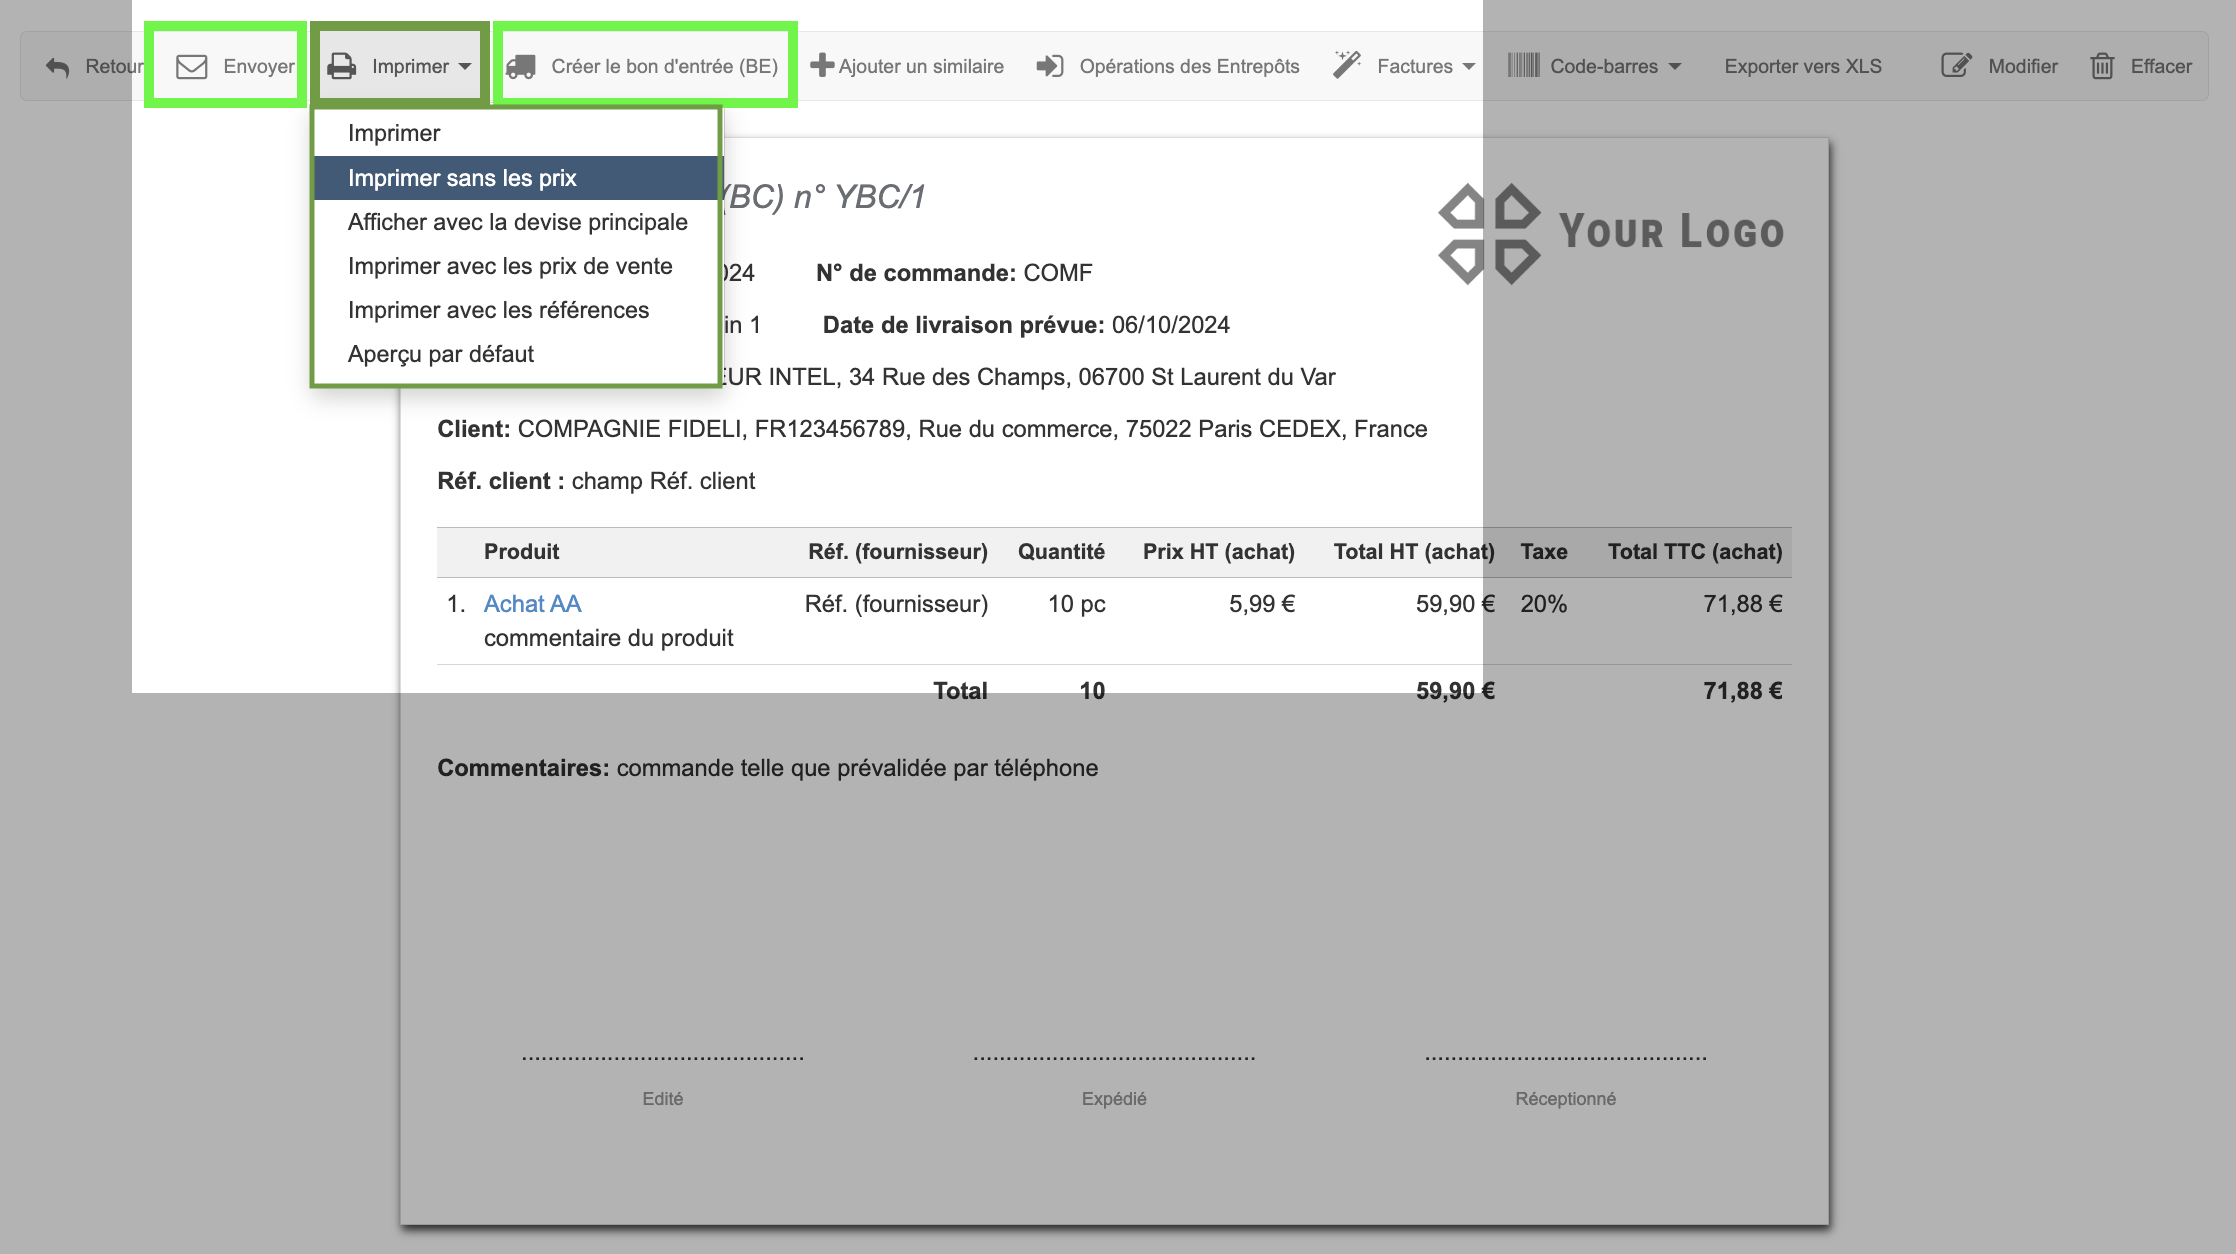This screenshot has height=1254, width=2236.
Task: Expand the Imprimer dropdown menu
Action: [x=466, y=67]
